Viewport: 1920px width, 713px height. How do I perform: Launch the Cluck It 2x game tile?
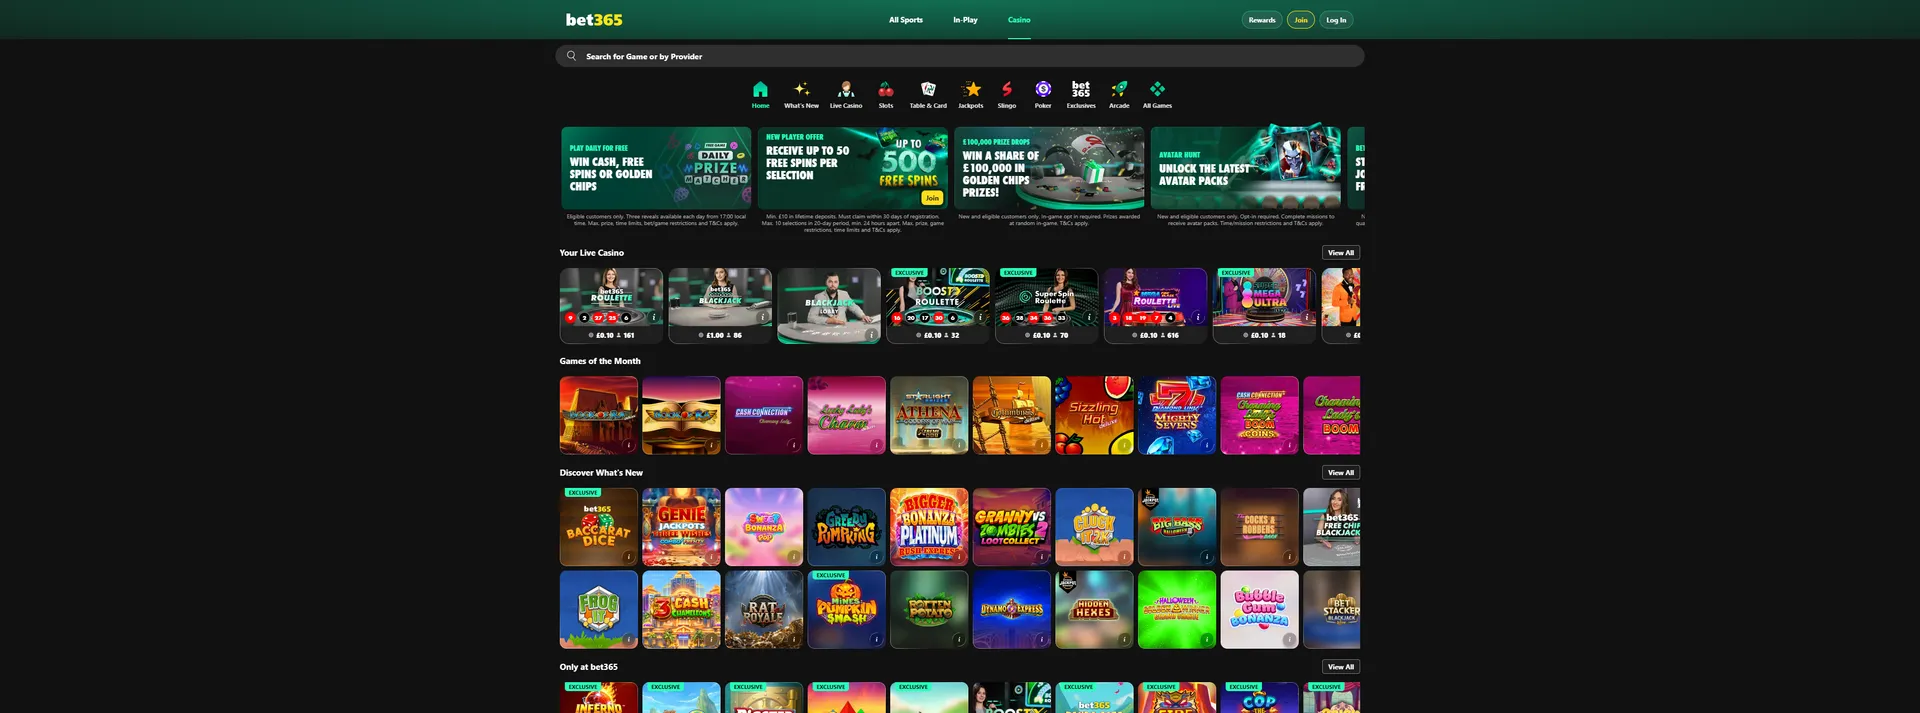pyautogui.click(x=1094, y=527)
